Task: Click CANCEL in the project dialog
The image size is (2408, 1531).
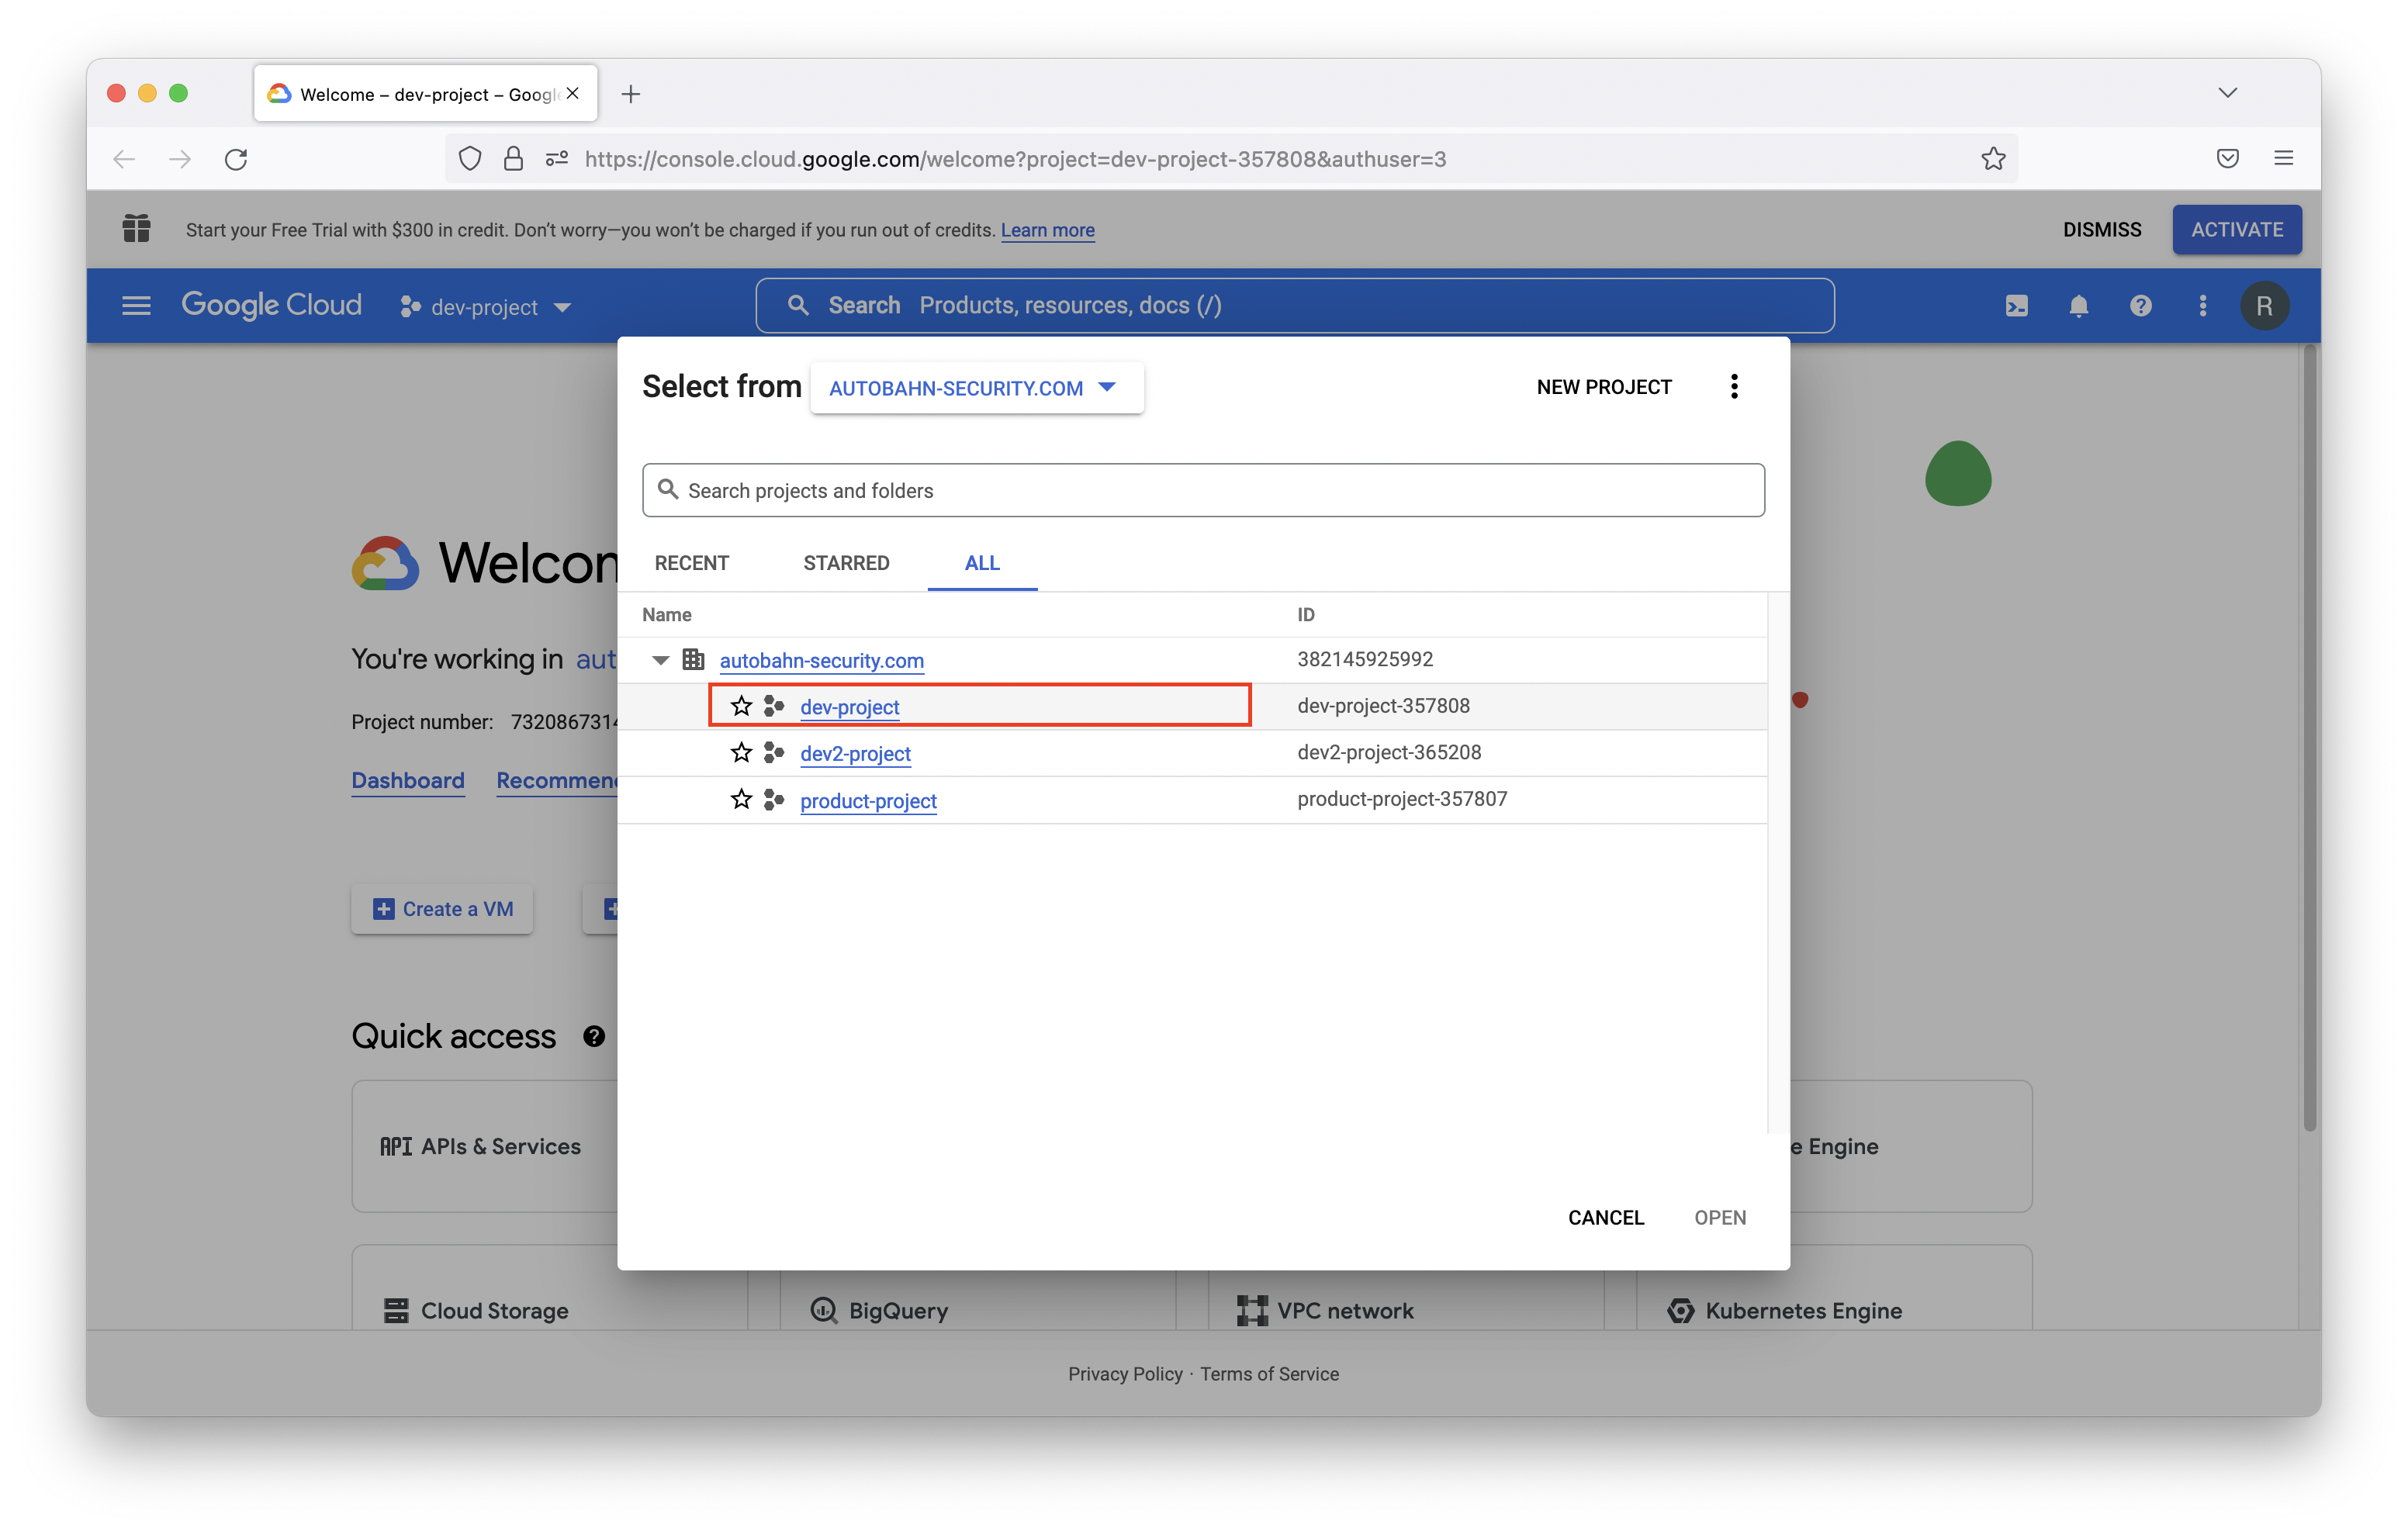Action: point(1605,1217)
